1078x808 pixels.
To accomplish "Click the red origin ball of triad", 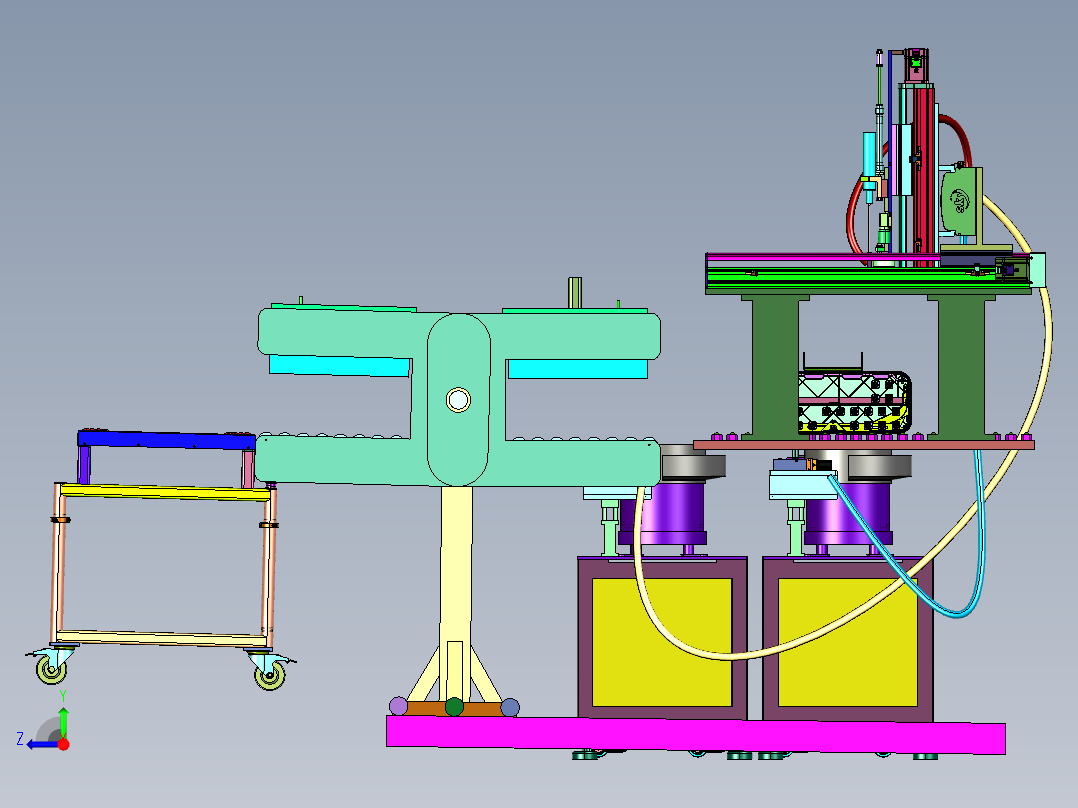I will tap(63, 744).
